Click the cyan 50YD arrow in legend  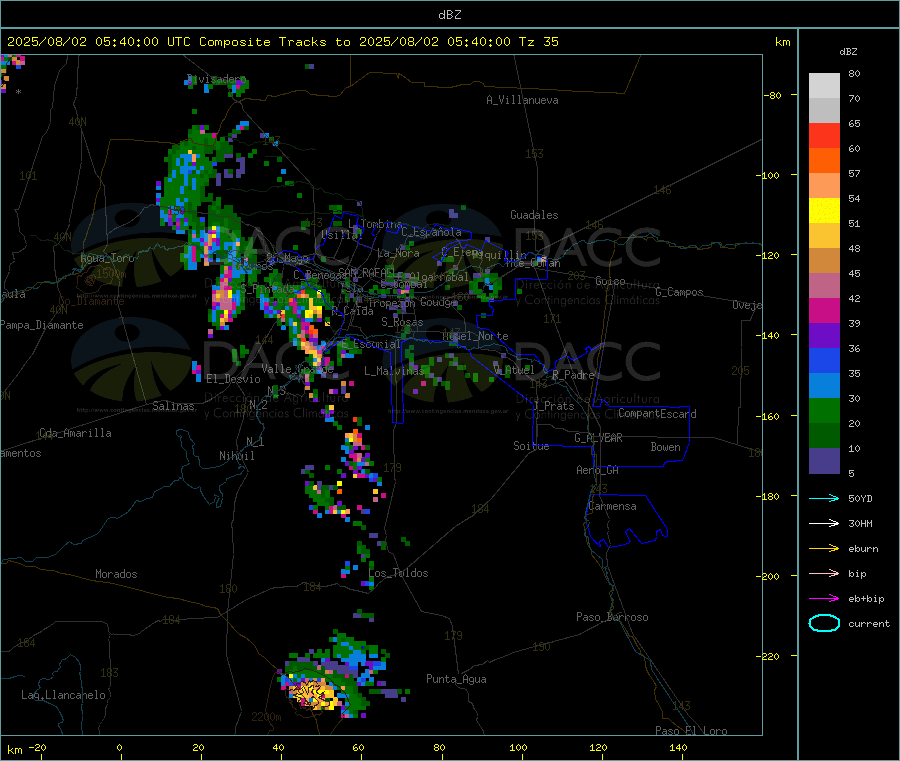(x=824, y=498)
